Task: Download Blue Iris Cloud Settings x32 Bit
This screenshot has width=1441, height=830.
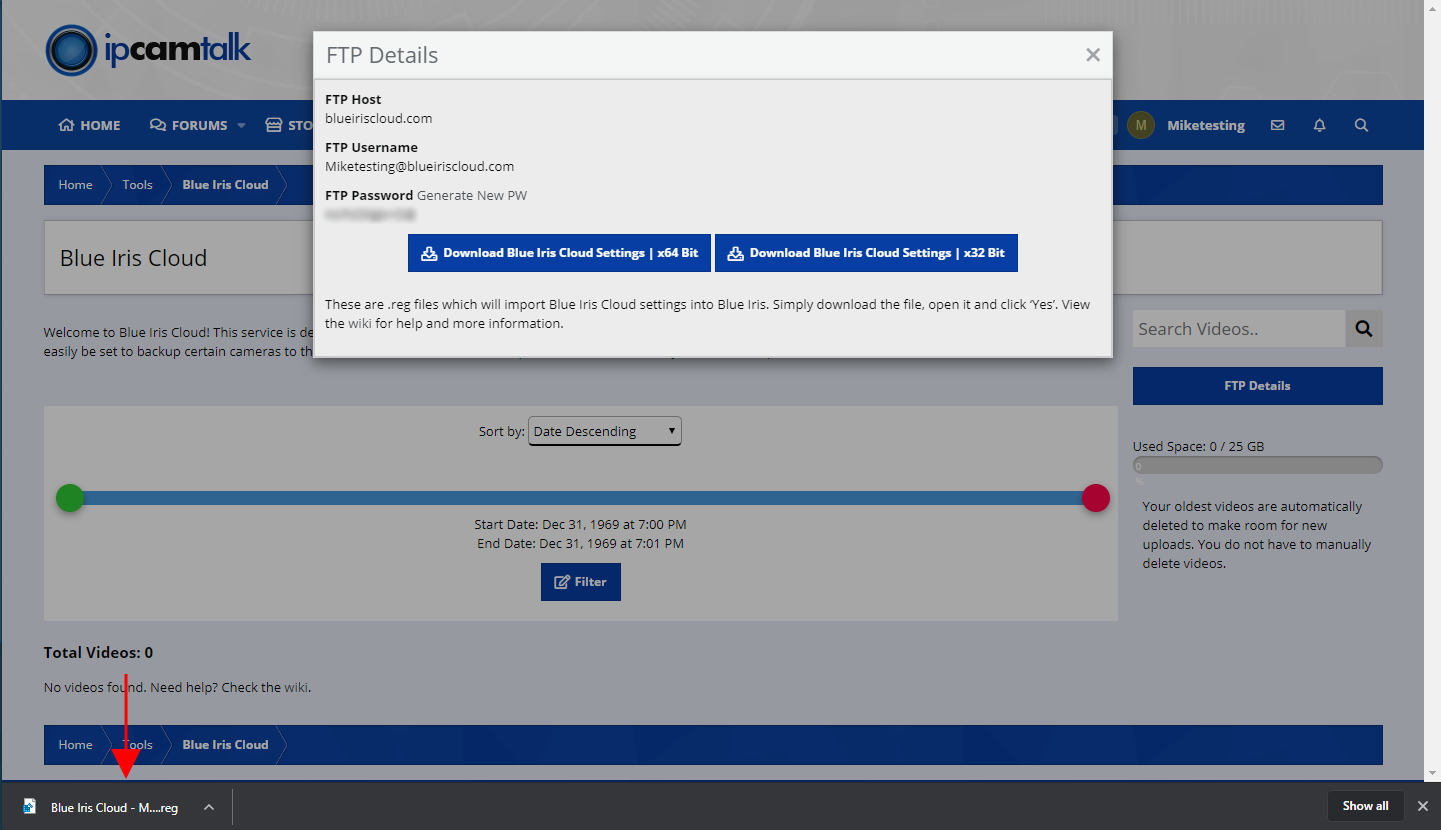Action: click(x=866, y=253)
